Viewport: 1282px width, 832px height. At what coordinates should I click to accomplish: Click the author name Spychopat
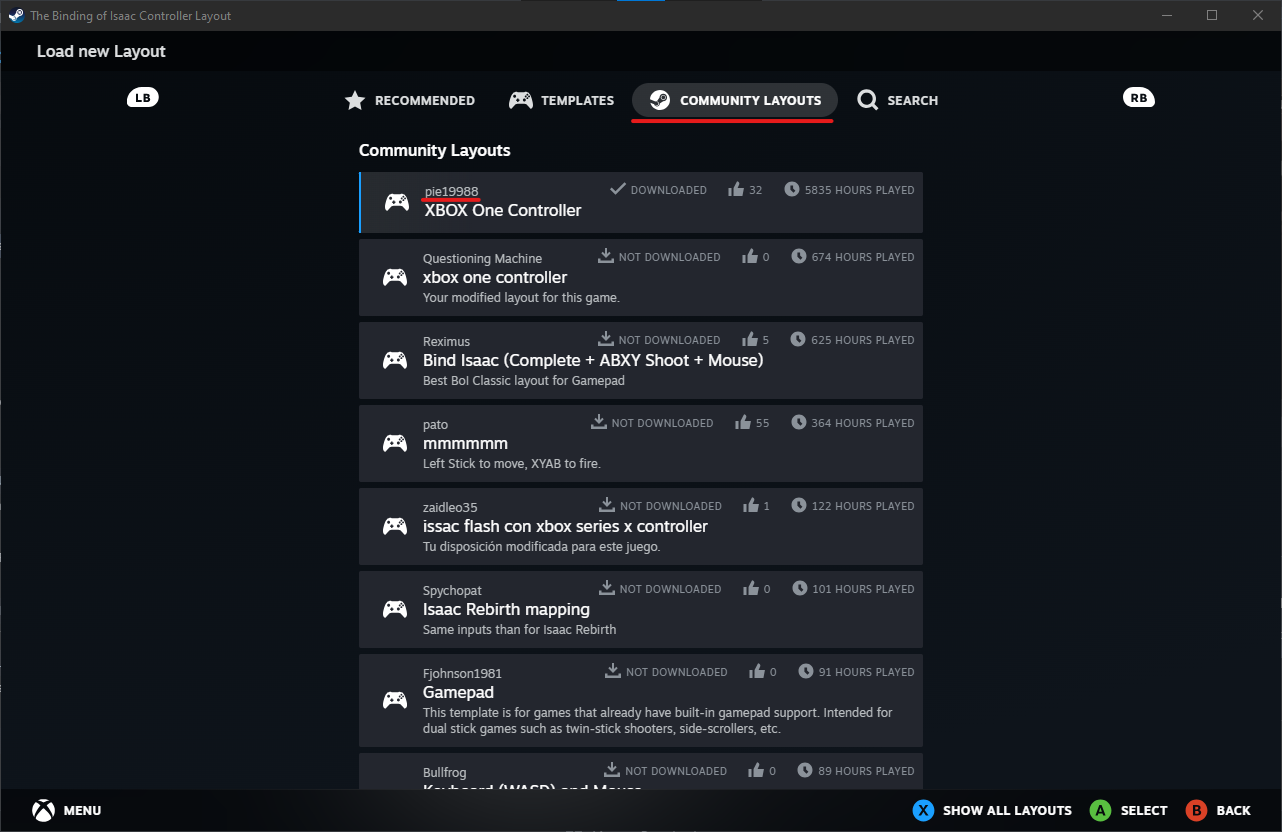[x=452, y=590]
